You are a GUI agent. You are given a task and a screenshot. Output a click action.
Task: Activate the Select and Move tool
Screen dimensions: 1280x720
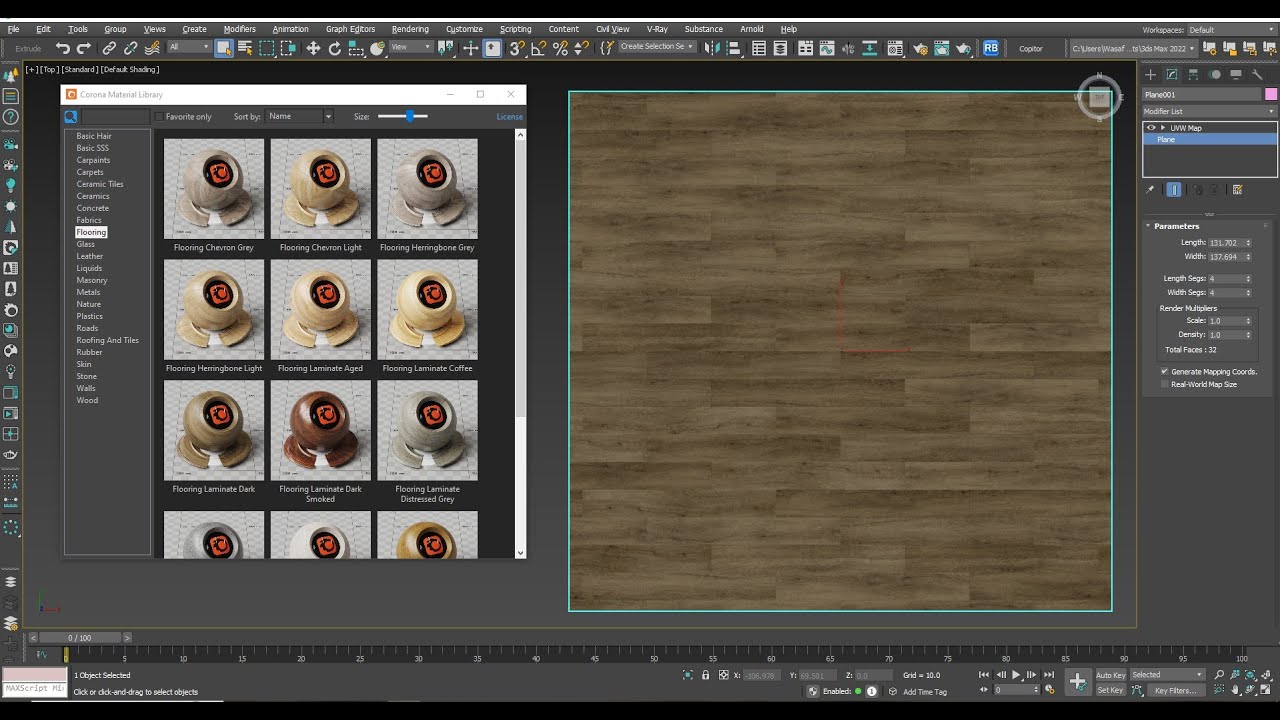[x=313, y=48]
